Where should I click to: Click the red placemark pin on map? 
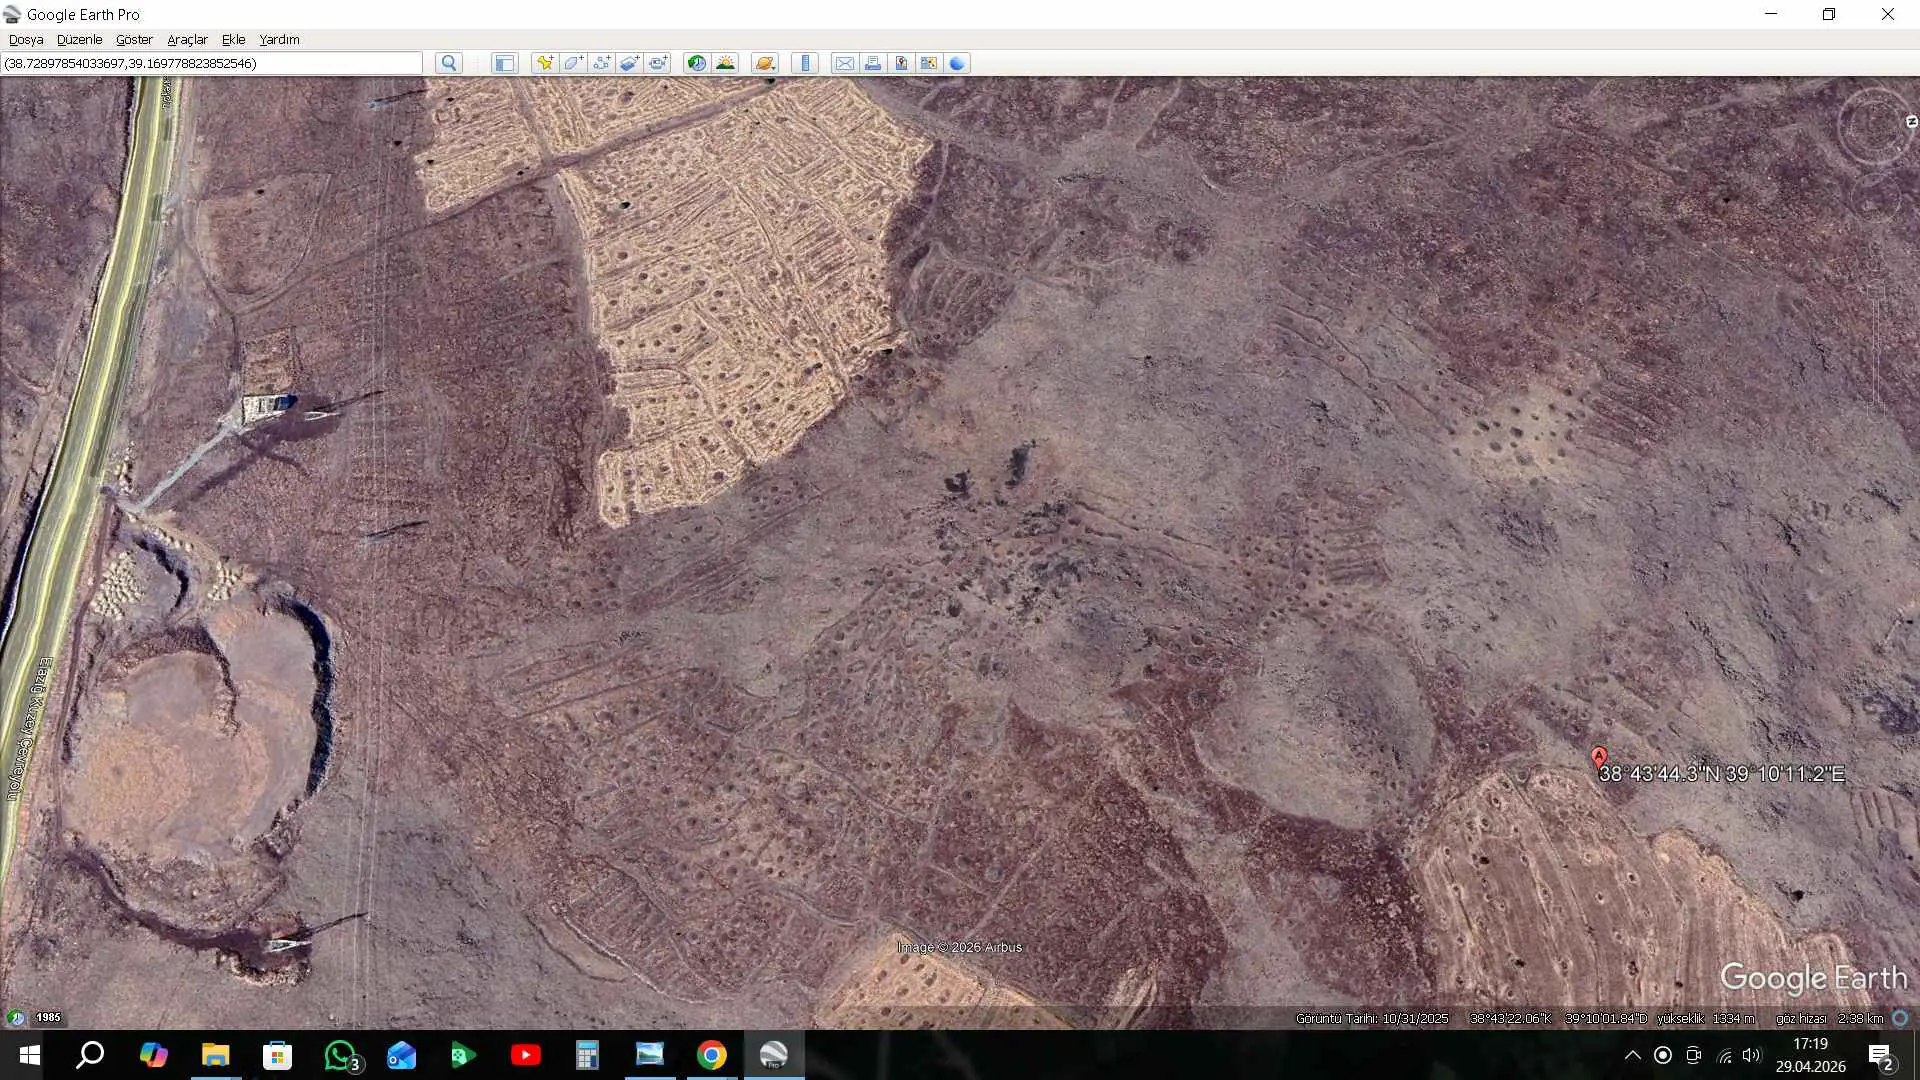1599,757
